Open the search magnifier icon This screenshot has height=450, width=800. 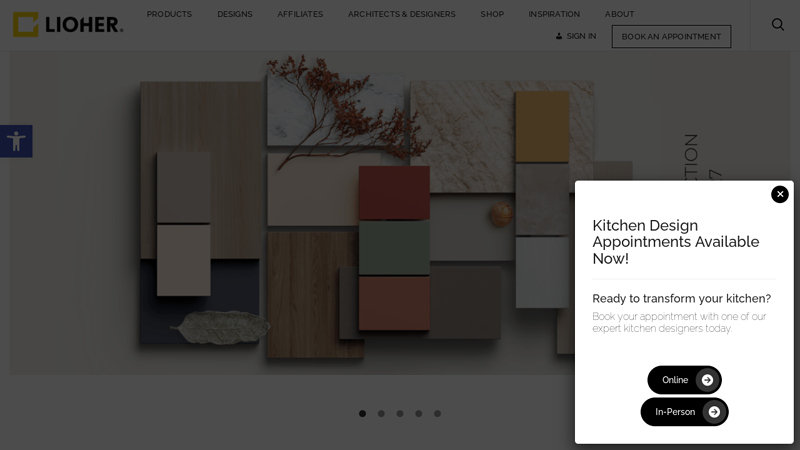pyautogui.click(x=778, y=25)
